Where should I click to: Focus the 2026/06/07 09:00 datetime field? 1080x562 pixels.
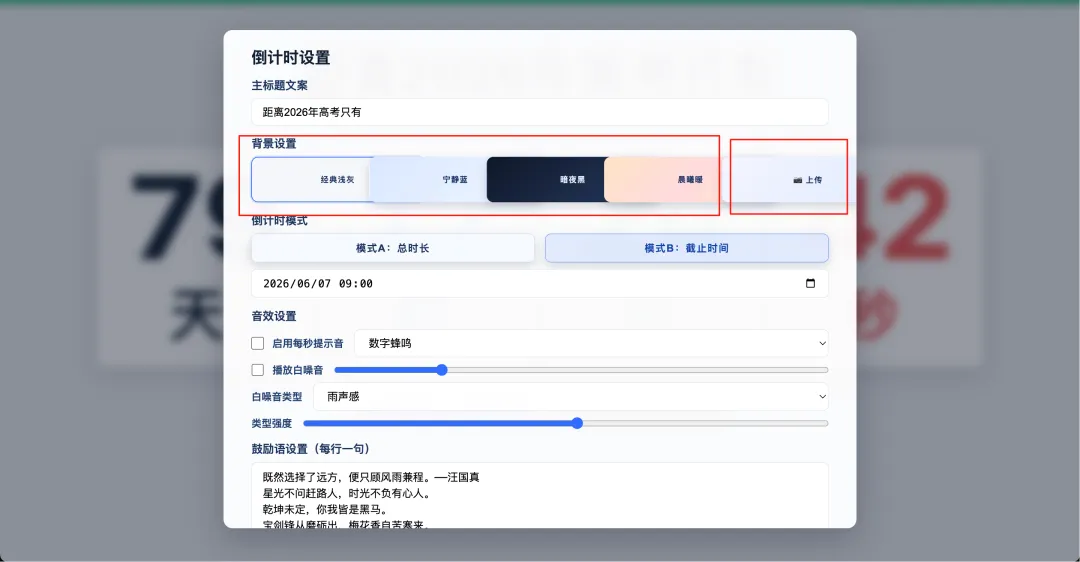[540, 283]
